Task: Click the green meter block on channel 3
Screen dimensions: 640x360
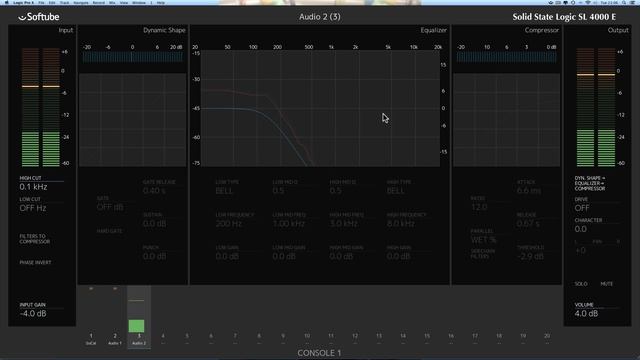Action: click(136, 326)
